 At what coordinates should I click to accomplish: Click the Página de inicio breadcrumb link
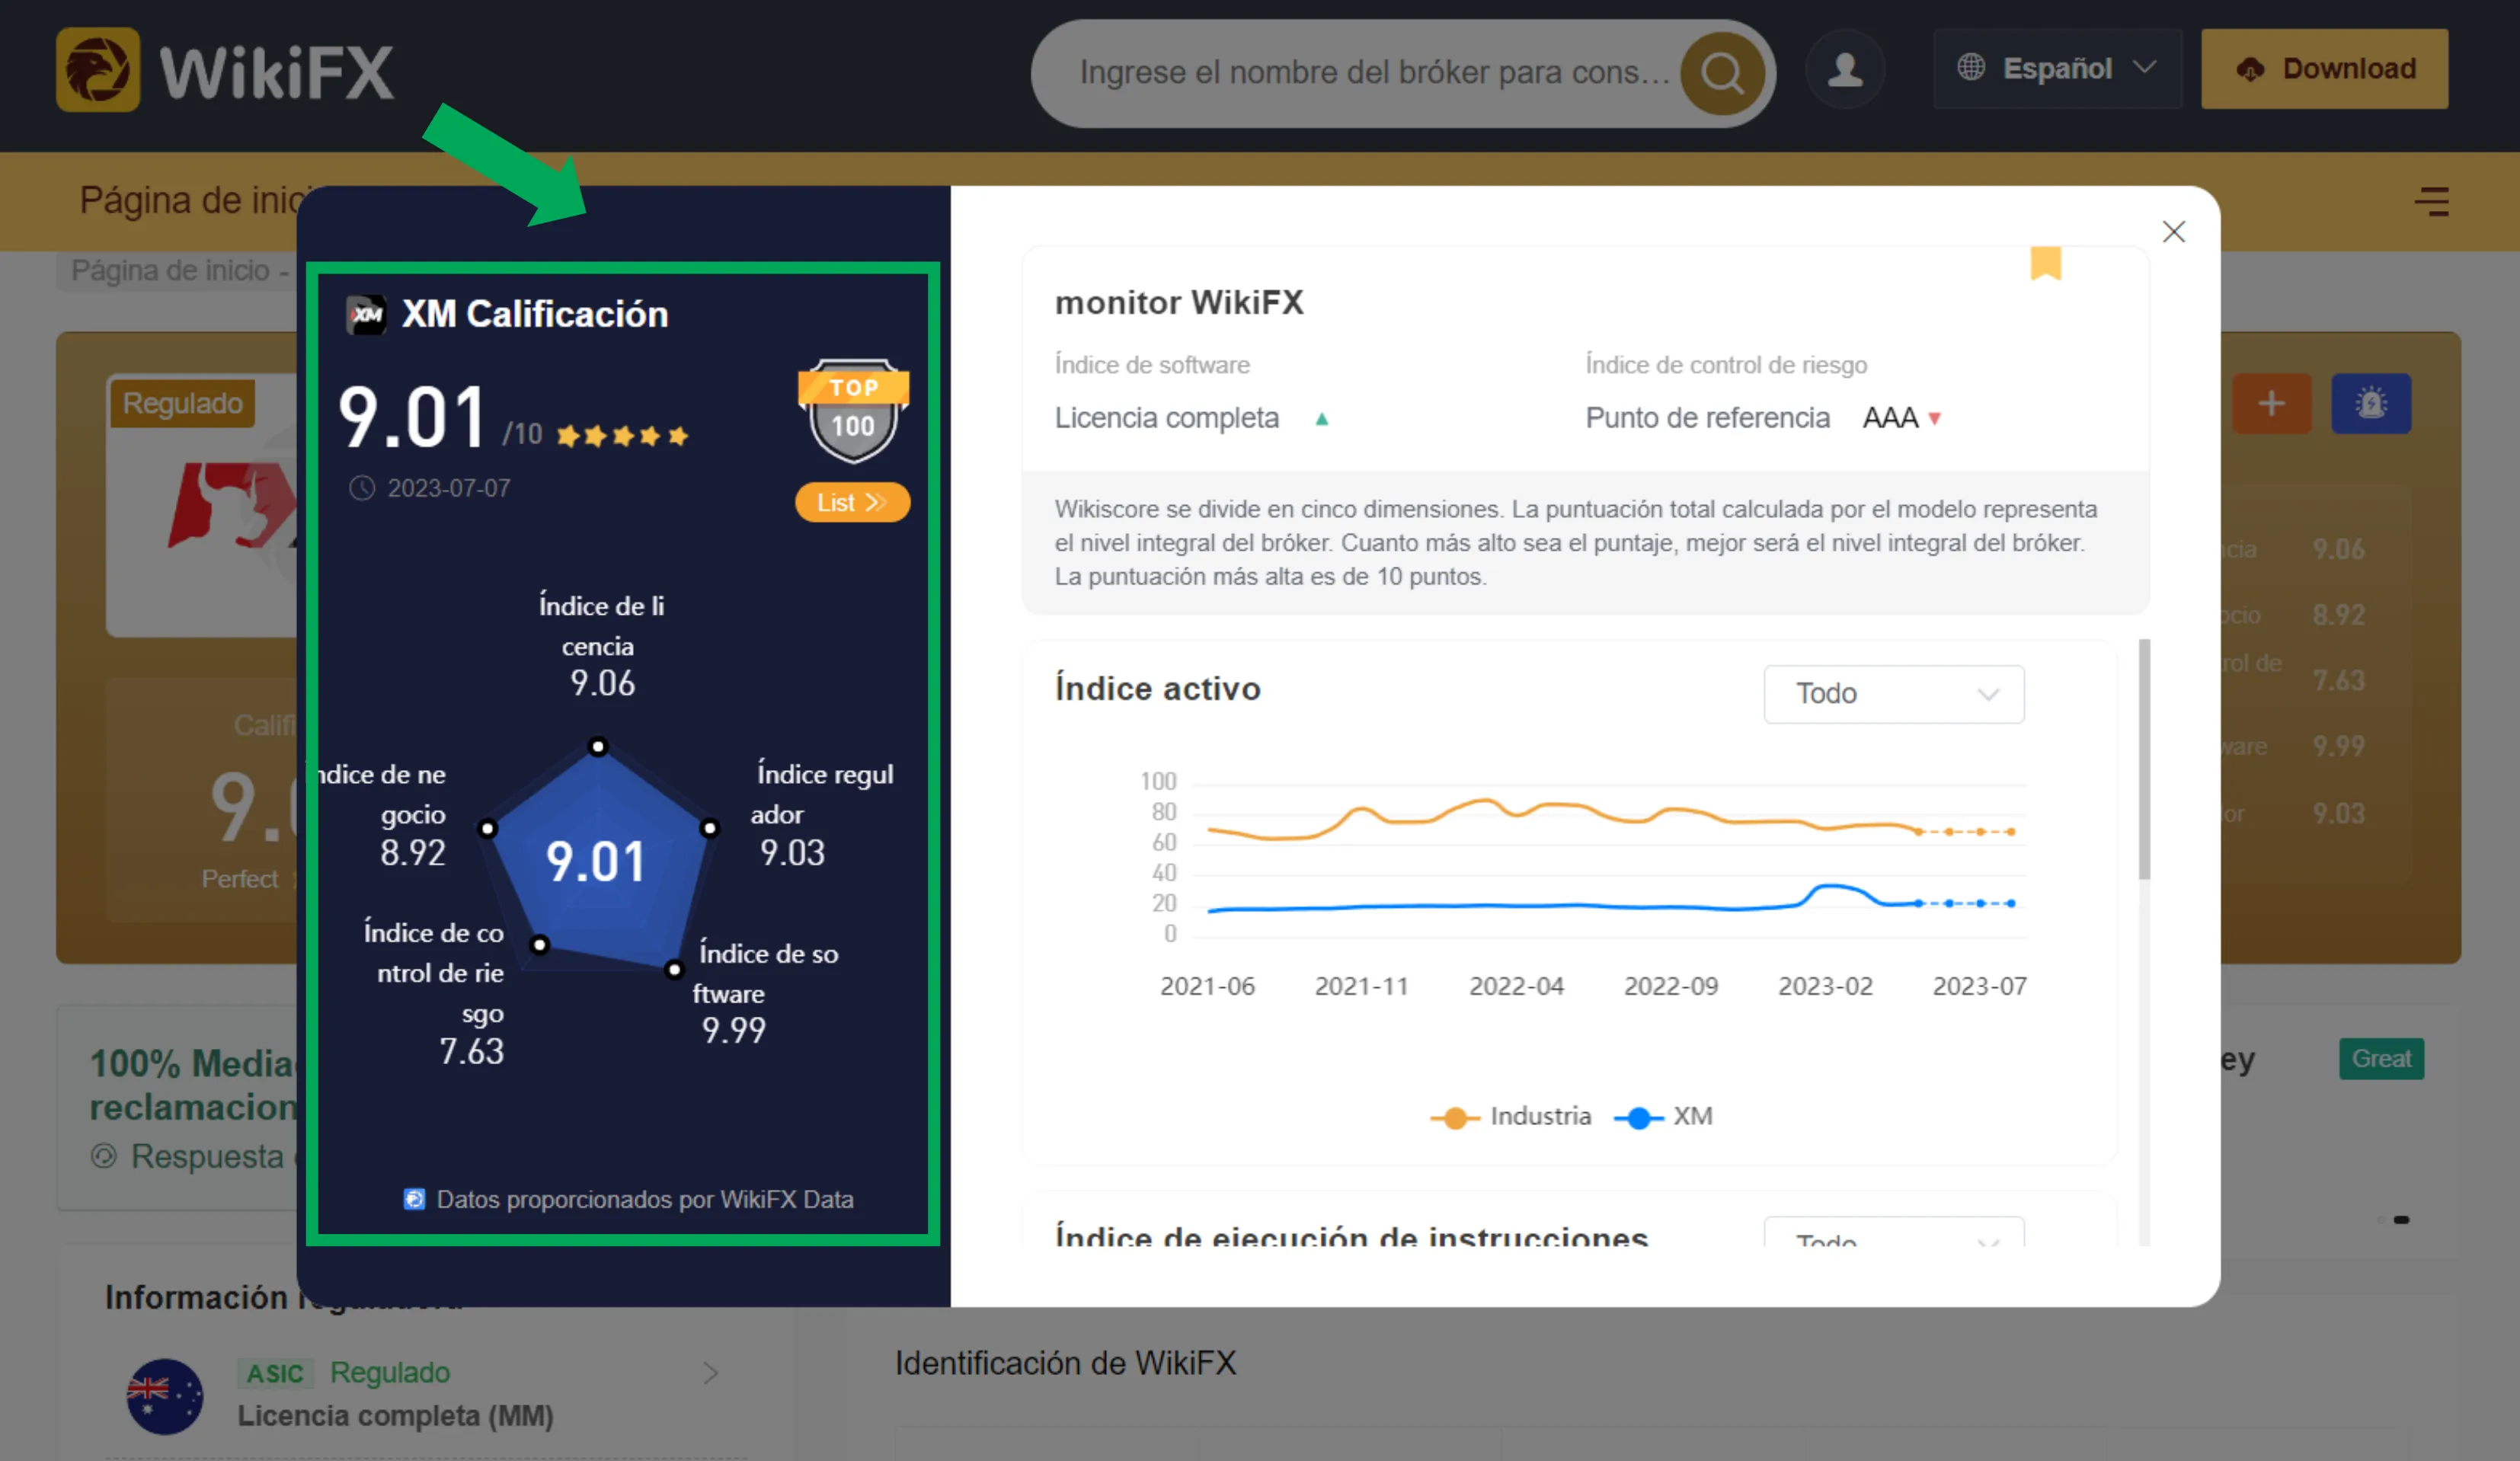[170, 270]
